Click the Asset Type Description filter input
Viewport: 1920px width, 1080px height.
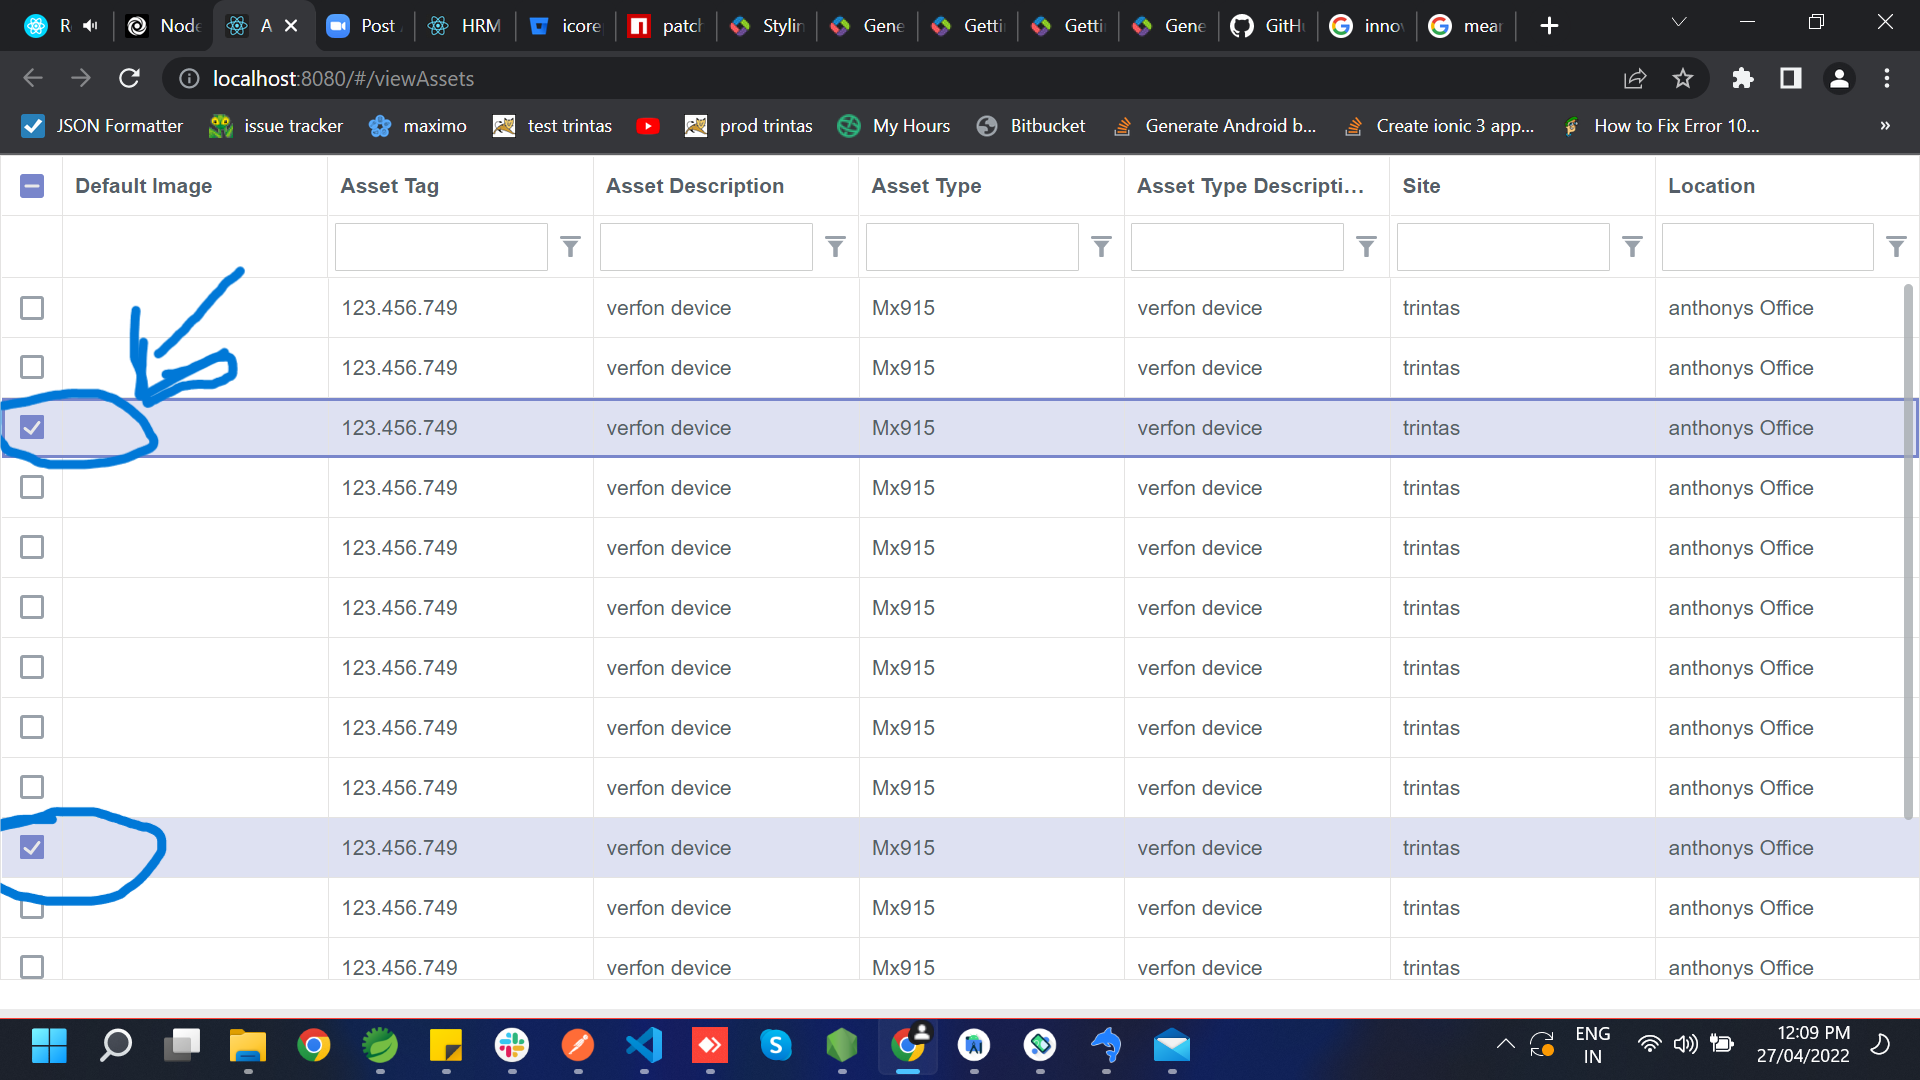1236,247
